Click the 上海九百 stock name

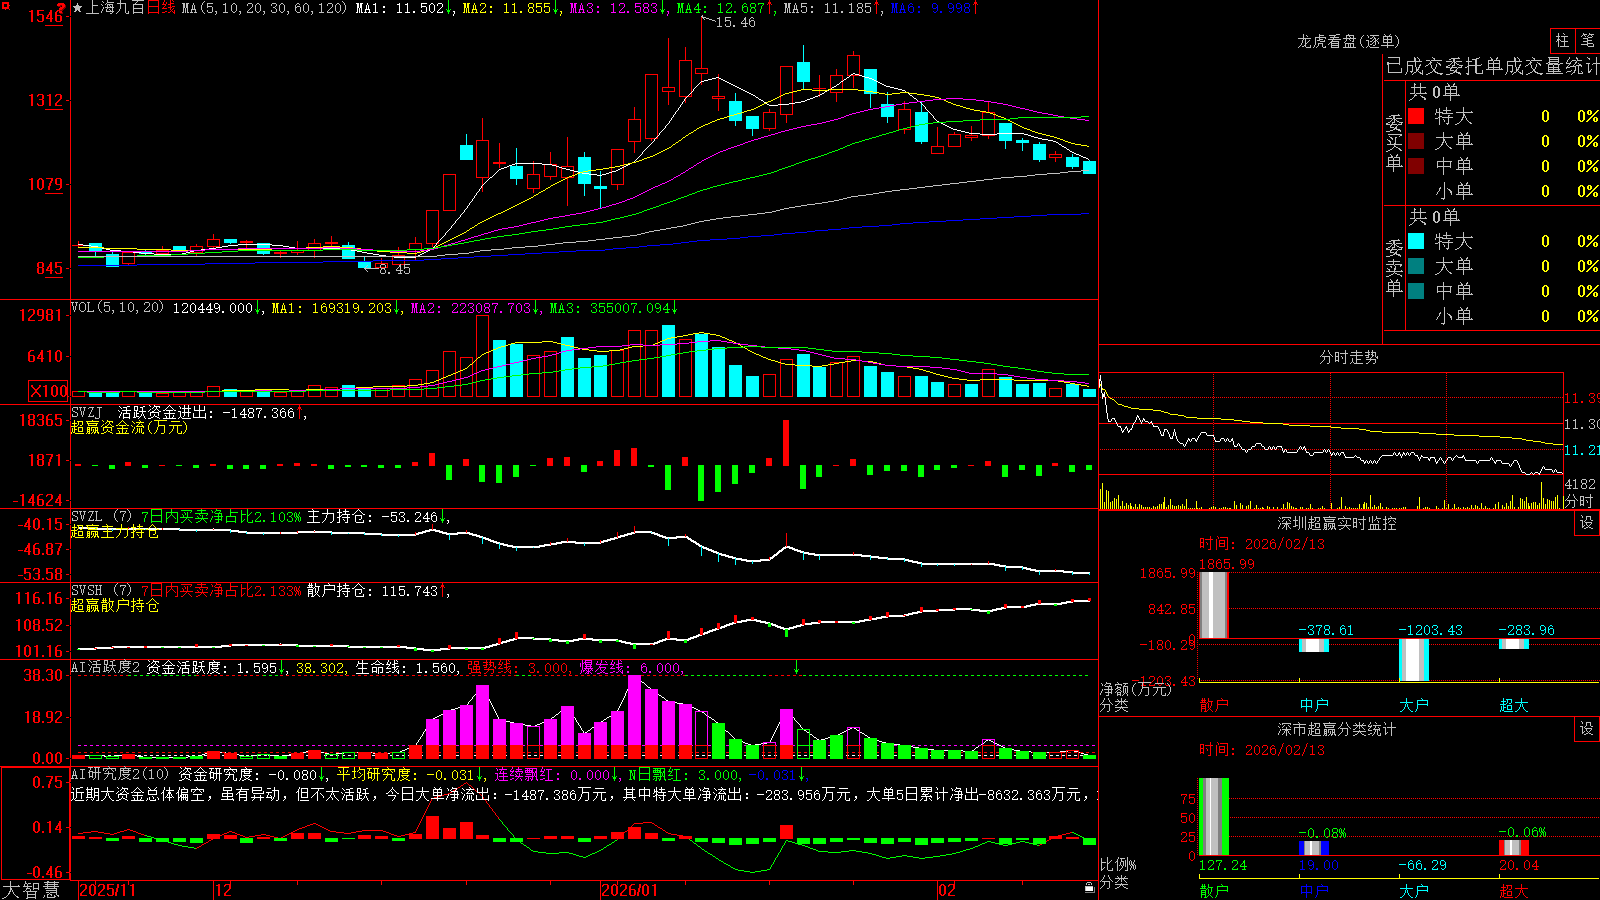[x=116, y=8]
